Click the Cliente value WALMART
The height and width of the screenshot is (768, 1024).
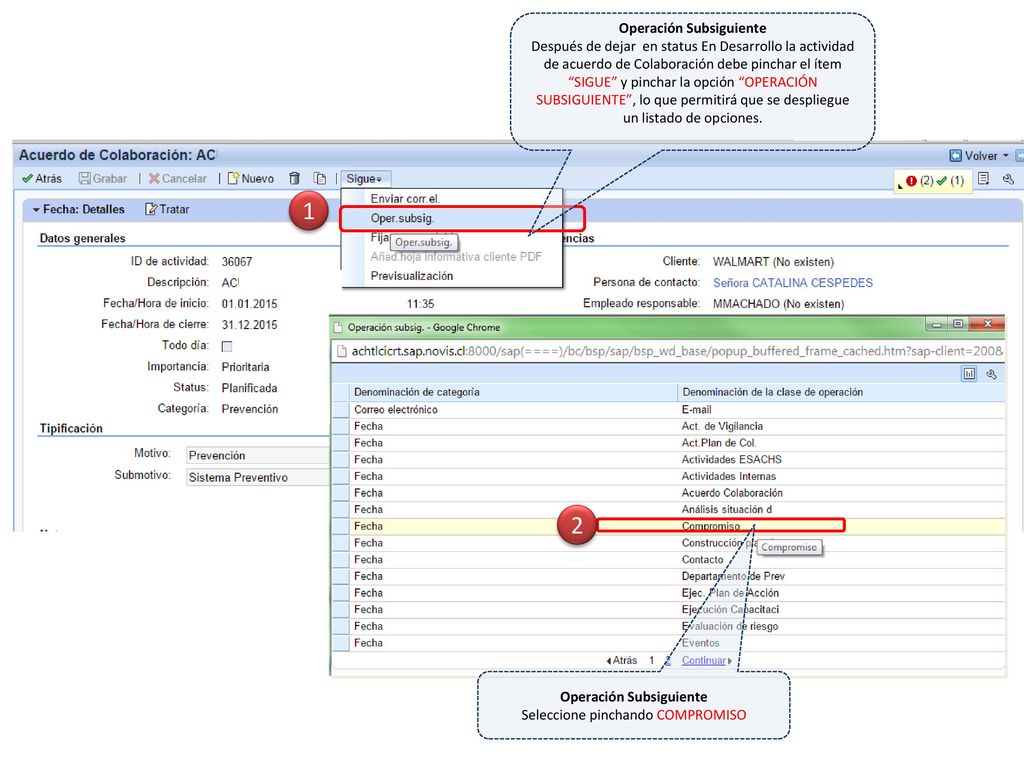coord(773,262)
